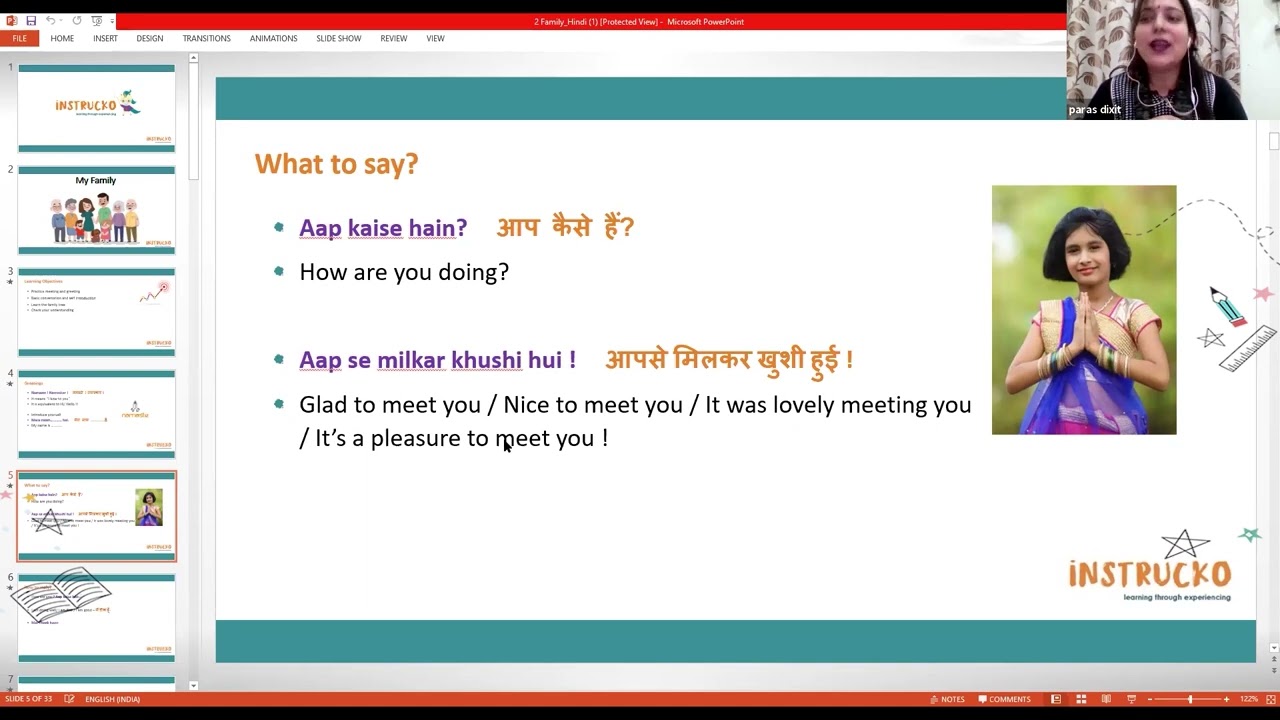Click the Hindi text 'आप कैसे हैं?'

click(565, 227)
